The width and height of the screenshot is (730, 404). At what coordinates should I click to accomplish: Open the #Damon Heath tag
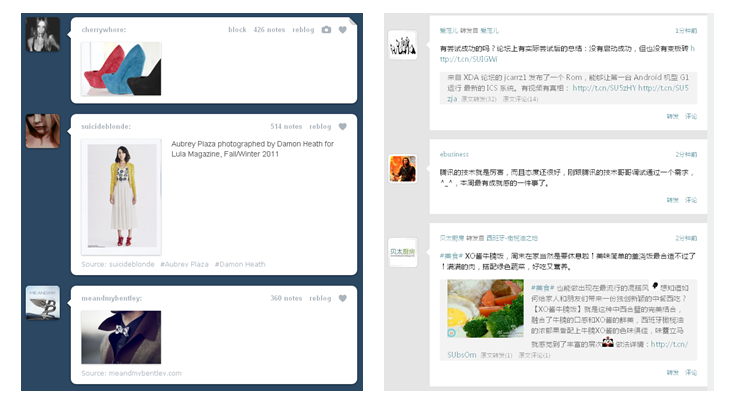(240, 264)
